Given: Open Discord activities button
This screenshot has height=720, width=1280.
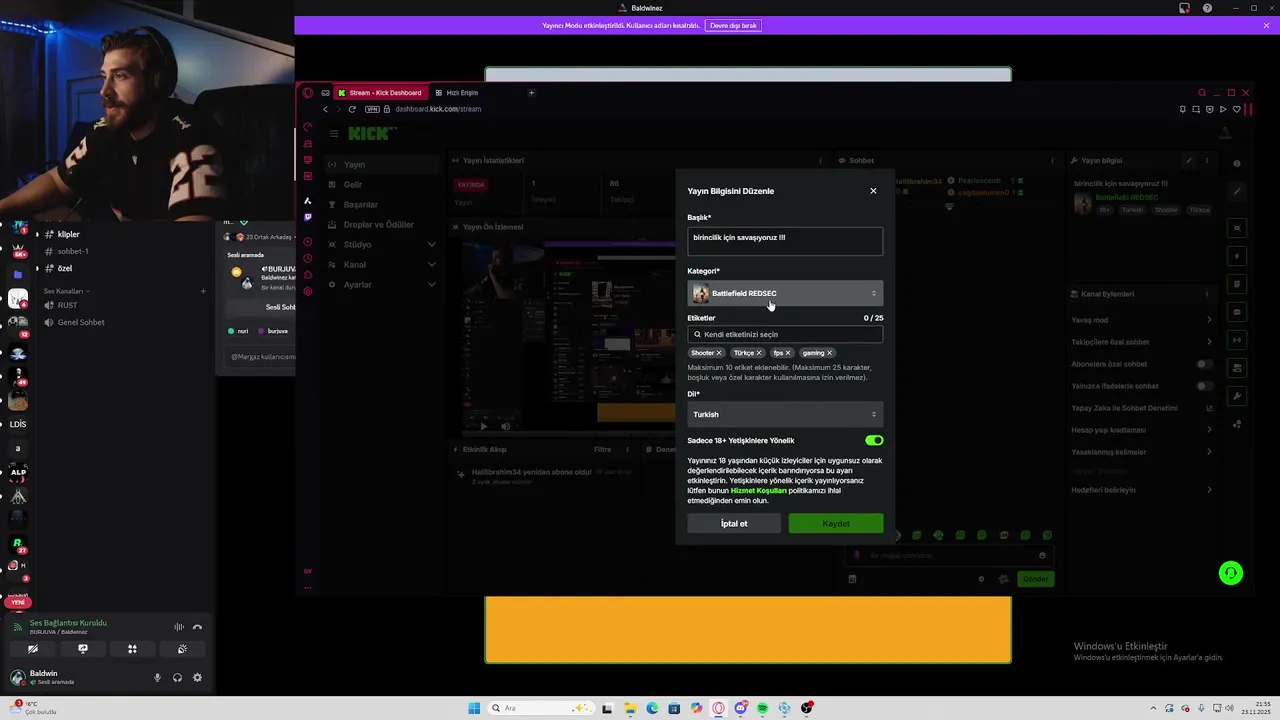Looking at the screenshot, I should click(132, 649).
